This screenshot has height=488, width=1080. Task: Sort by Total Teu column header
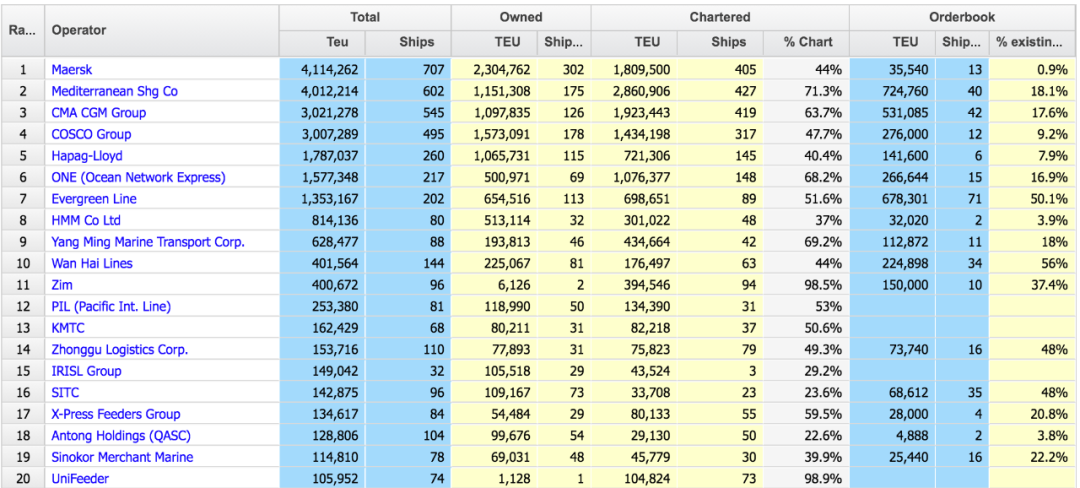click(323, 42)
